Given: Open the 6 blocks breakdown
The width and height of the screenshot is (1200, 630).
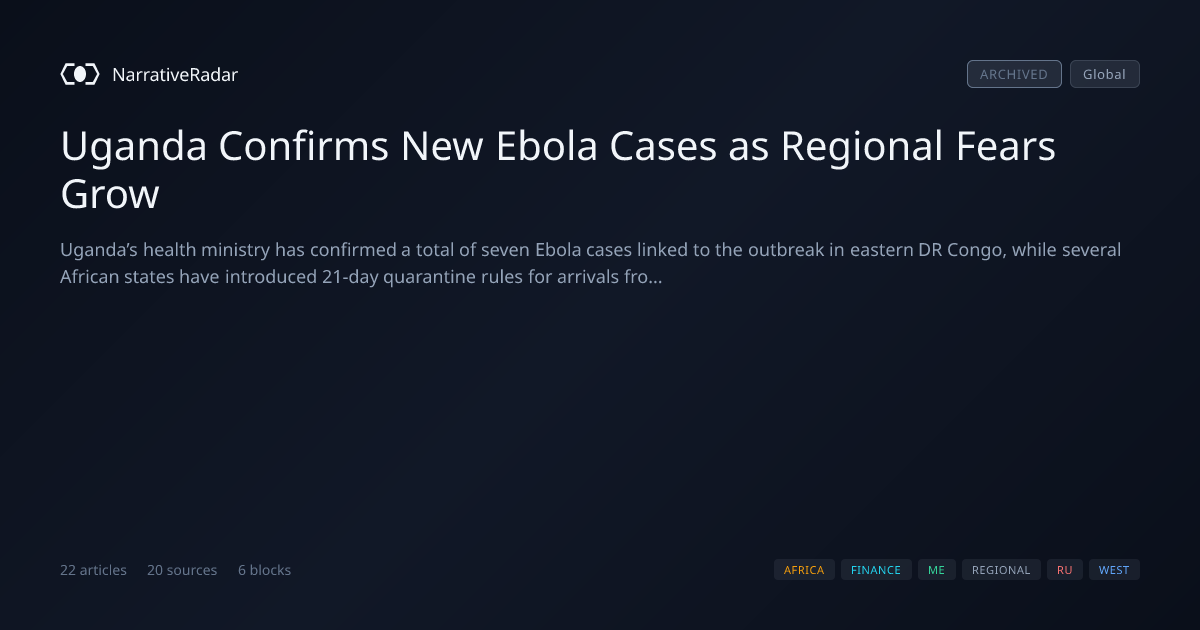Looking at the screenshot, I should click(x=264, y=570).
